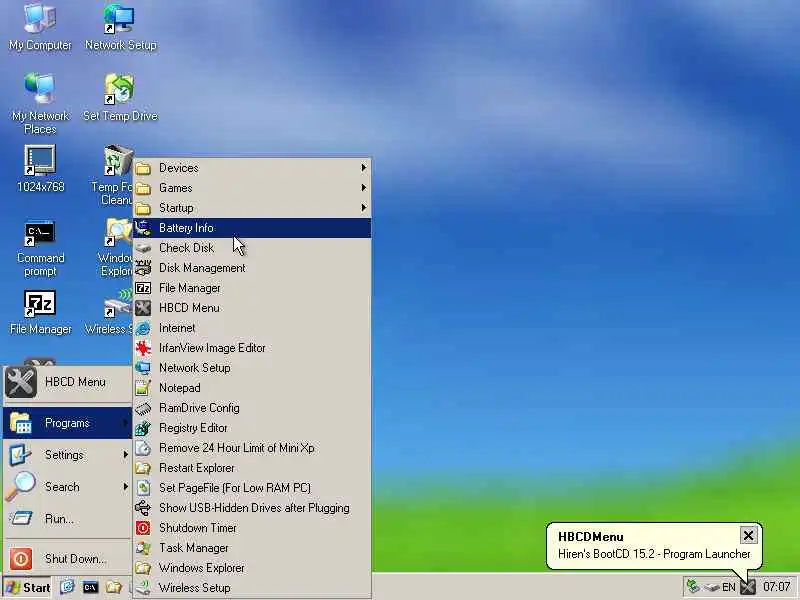Close the HBCDMenu balloon notification
This screenshot has width=800, height=600.
(x=748, y=535)
